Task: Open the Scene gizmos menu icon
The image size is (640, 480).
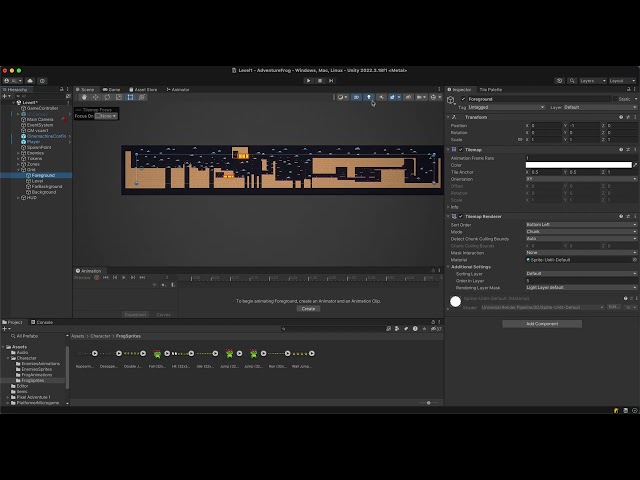Action: [x=435, y=97]
